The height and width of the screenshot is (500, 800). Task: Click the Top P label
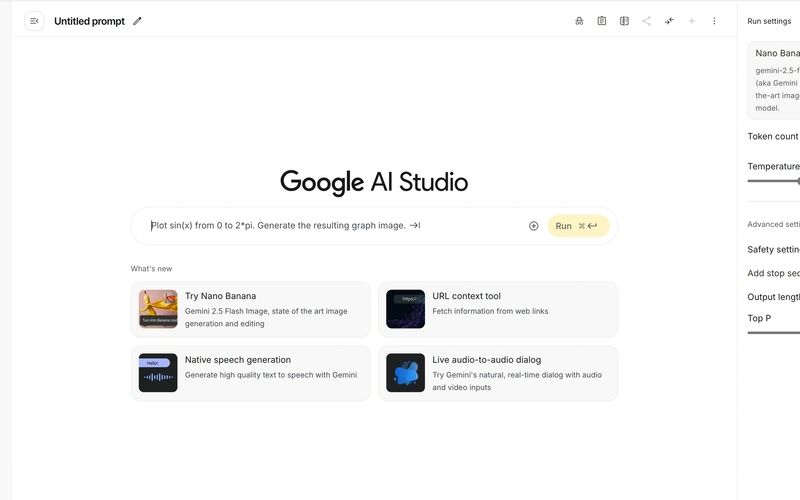click(759, 318)
